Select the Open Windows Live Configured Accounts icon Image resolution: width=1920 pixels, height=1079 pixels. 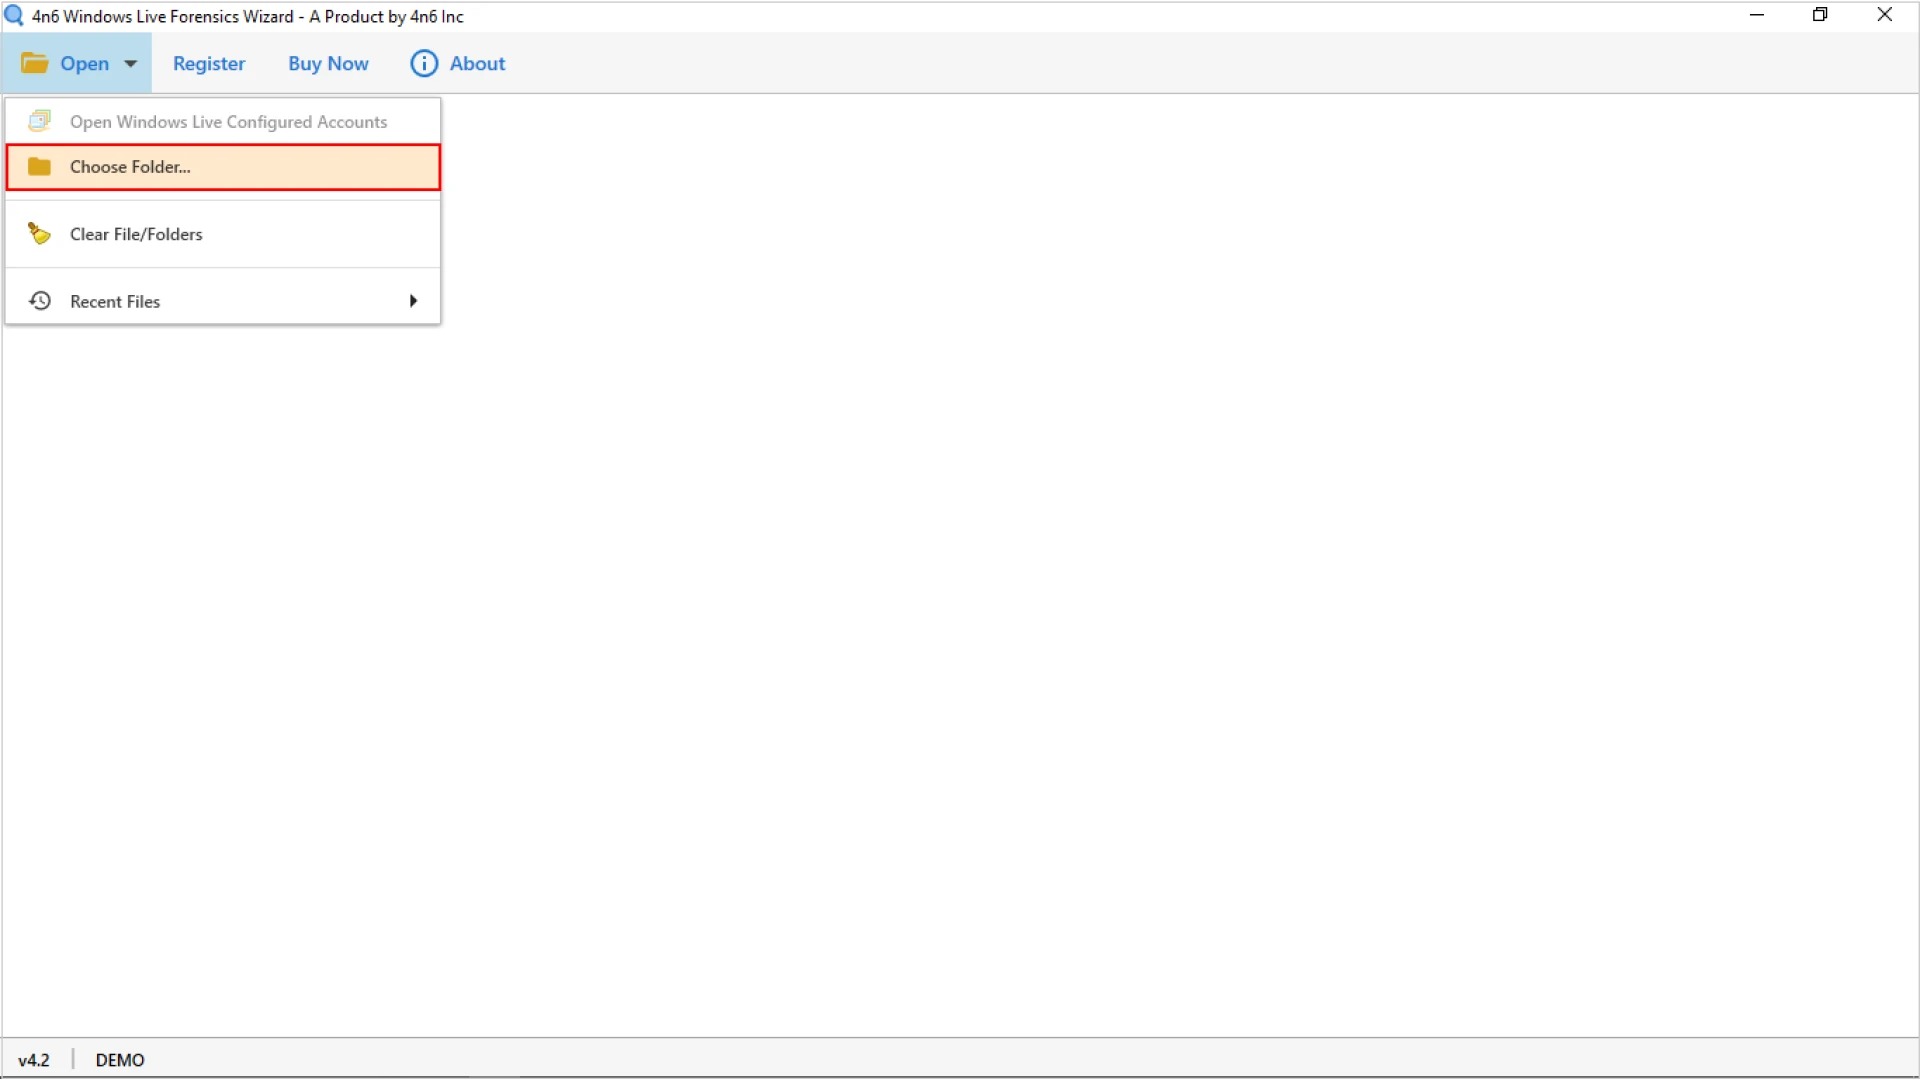coord(39,120)
